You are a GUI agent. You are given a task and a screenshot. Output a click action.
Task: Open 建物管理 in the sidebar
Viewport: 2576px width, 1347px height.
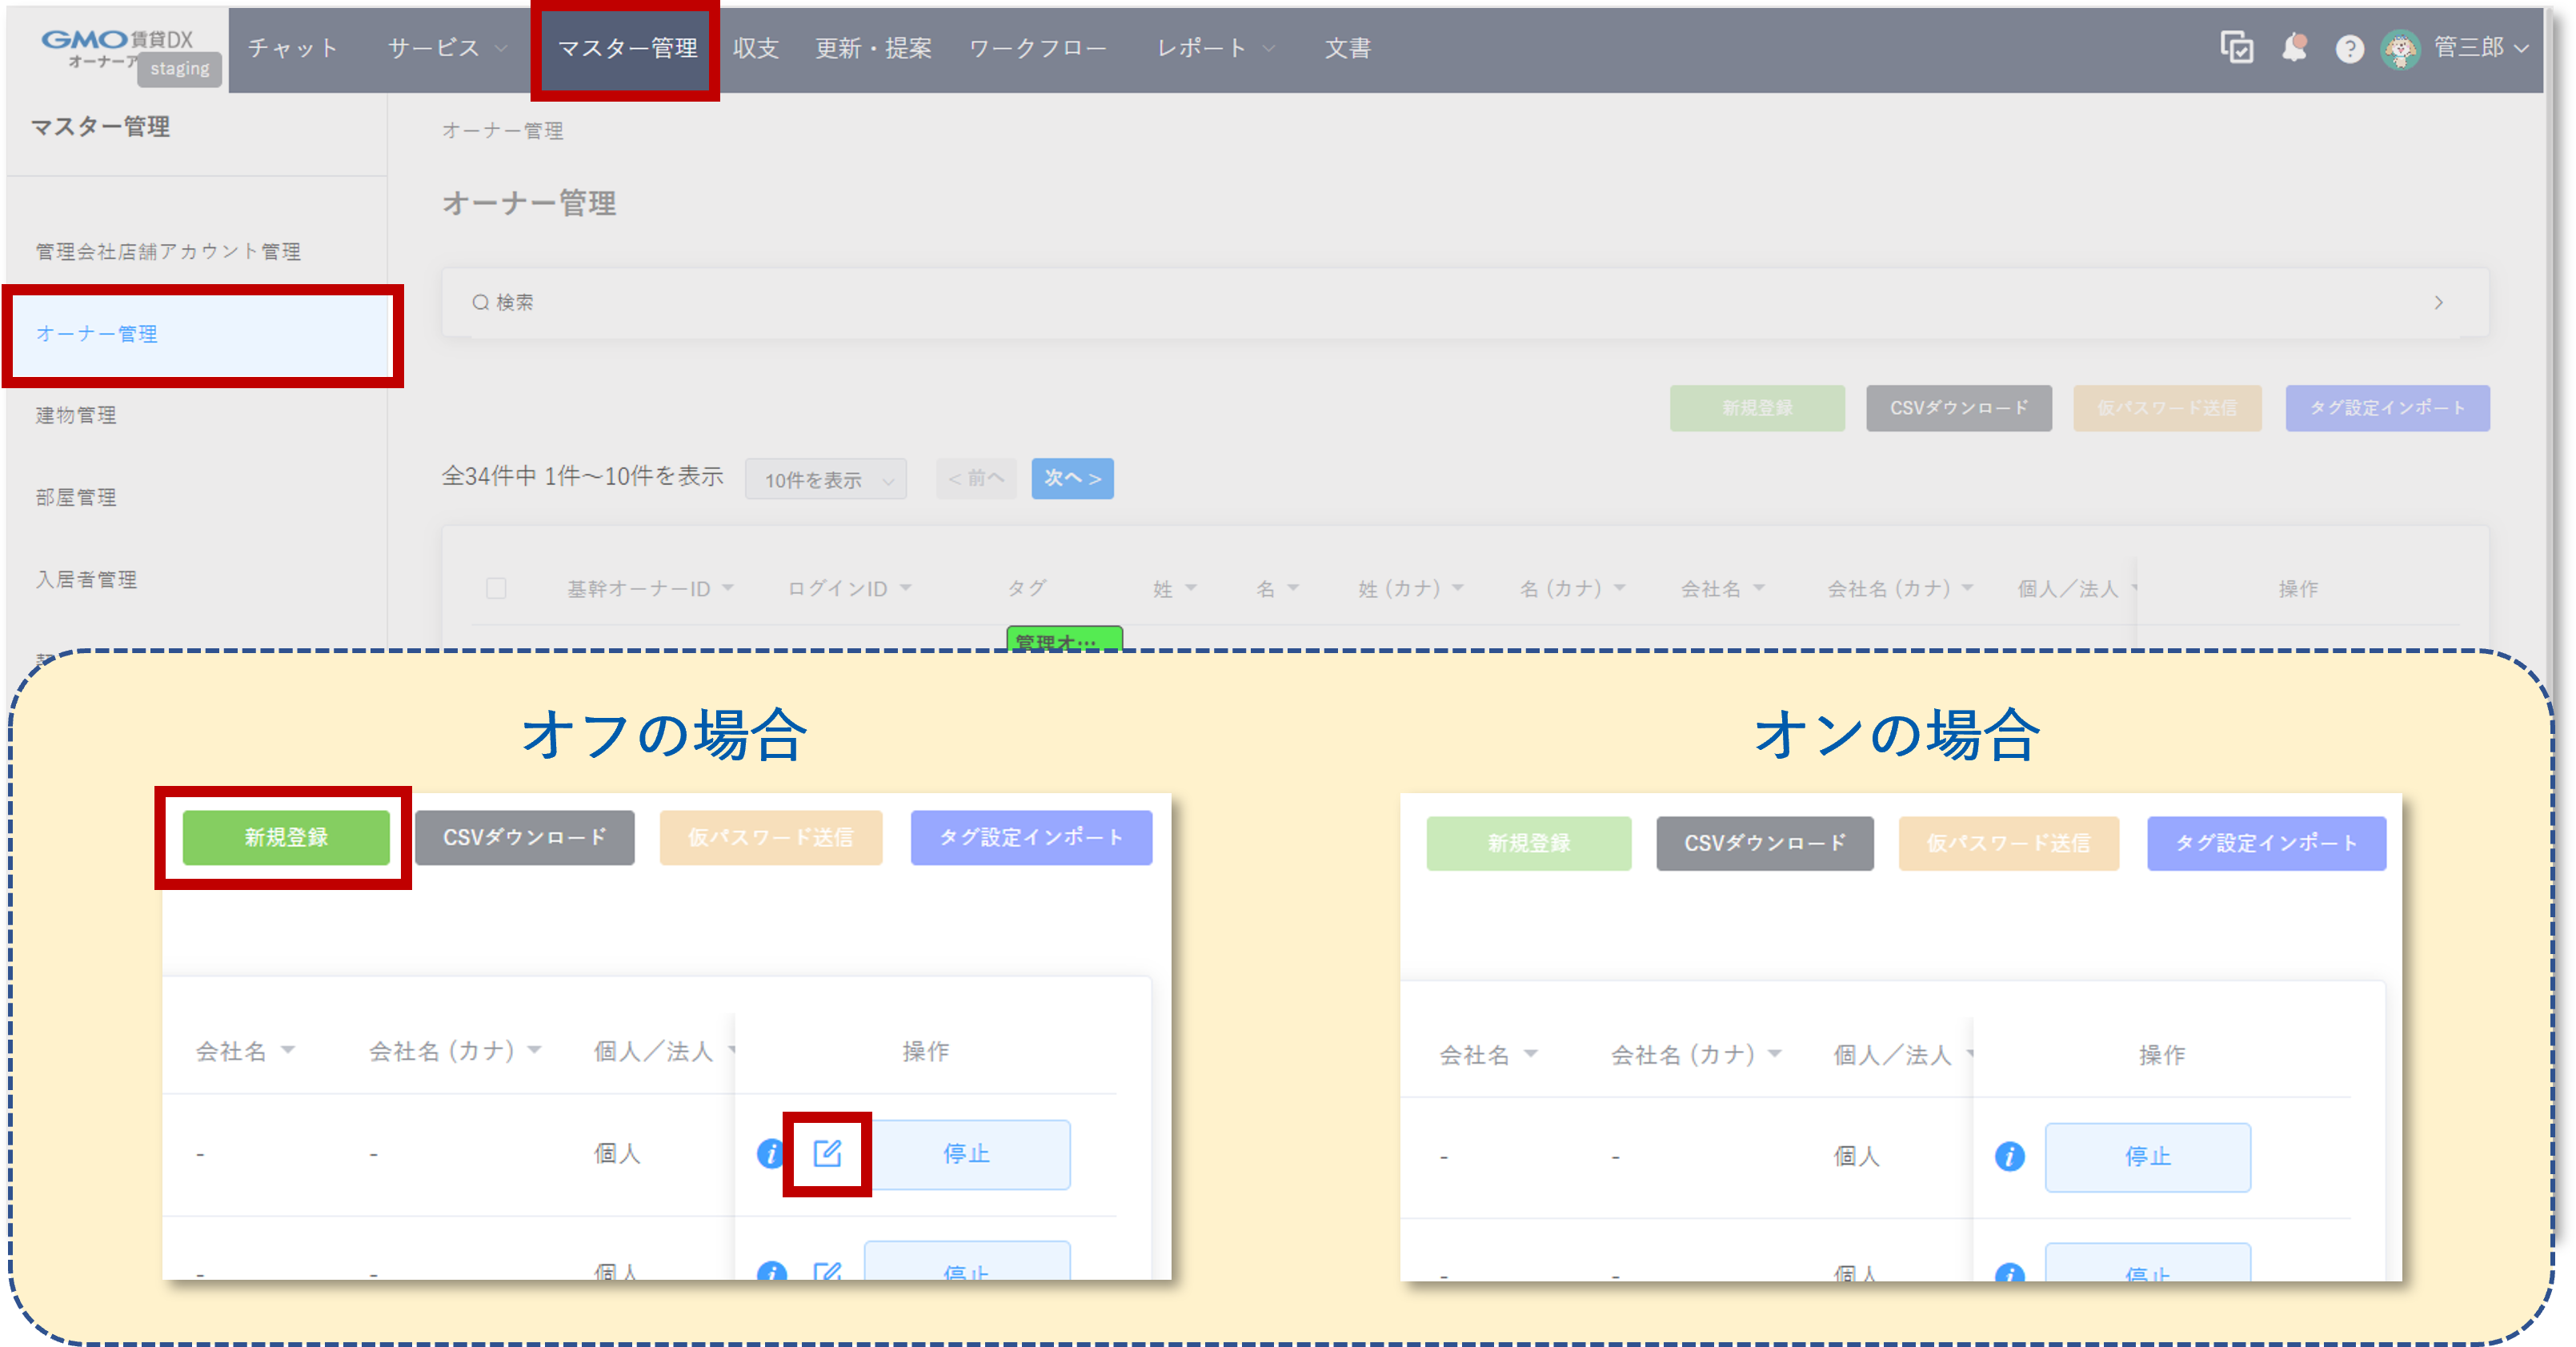point(75,414)
